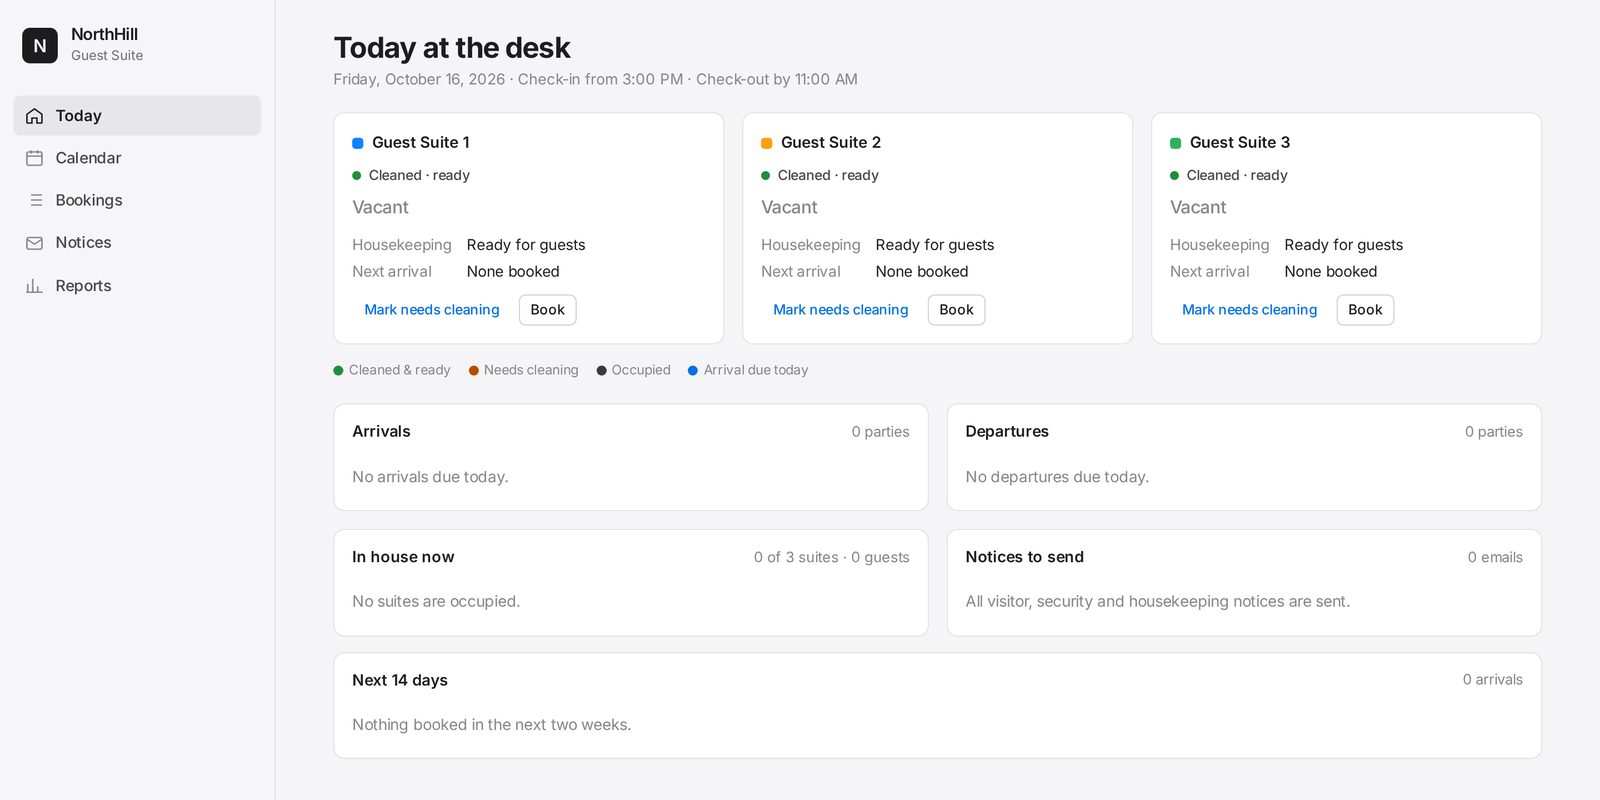
Task: Open the Bookings section
Action: 137,200
